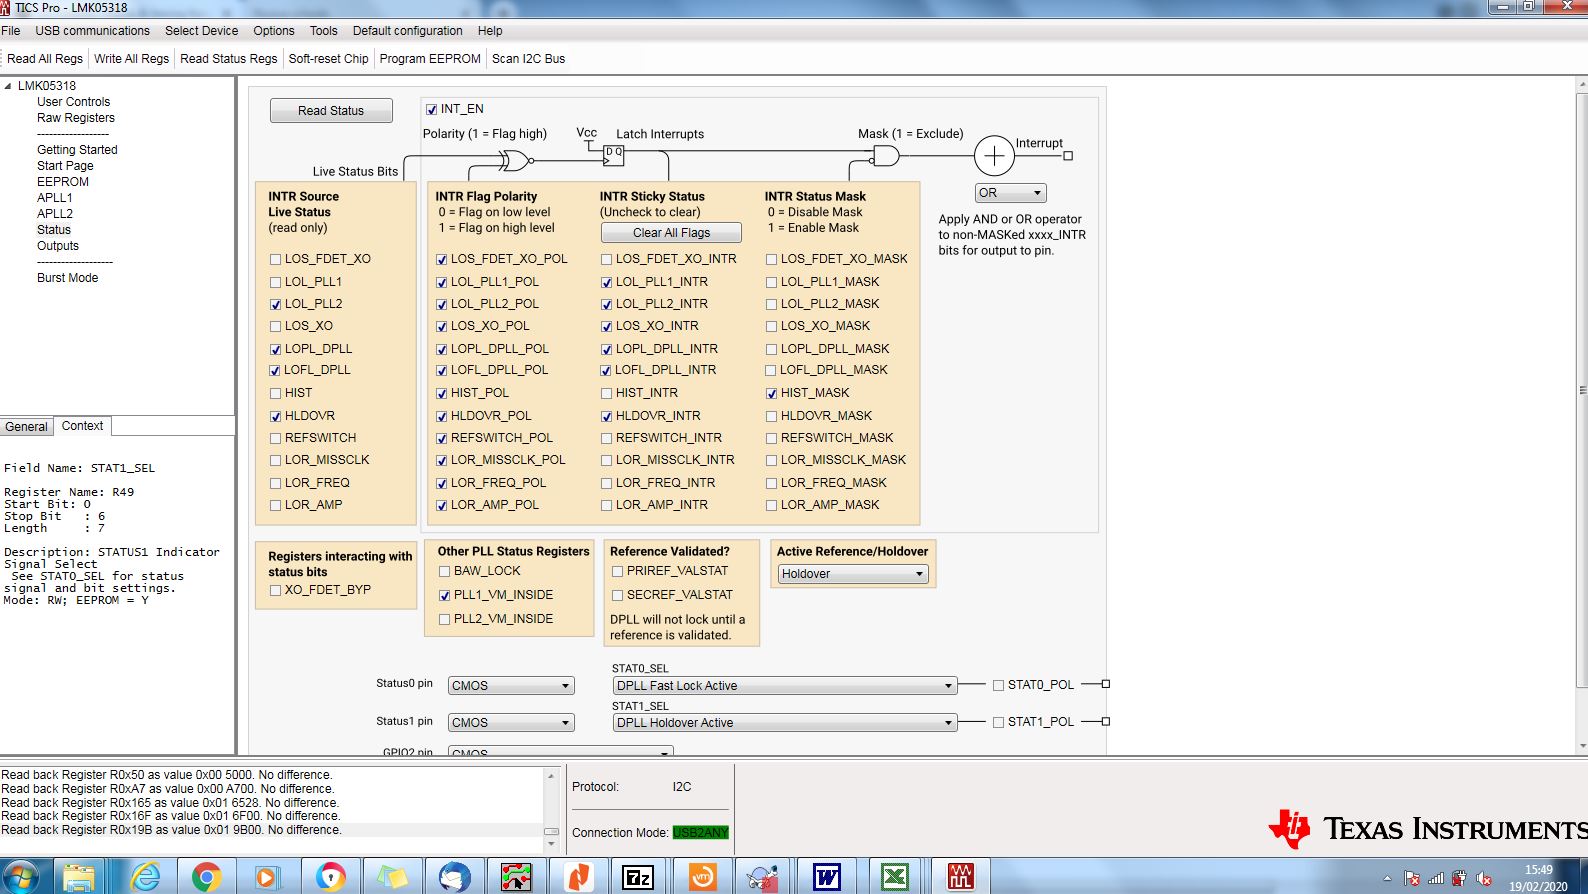Image resolution: width=1588 pixels, height=894 pixels.
Task: Toggle PLL1_VM_INSIDE checkbox
Action: coord(444,595)
